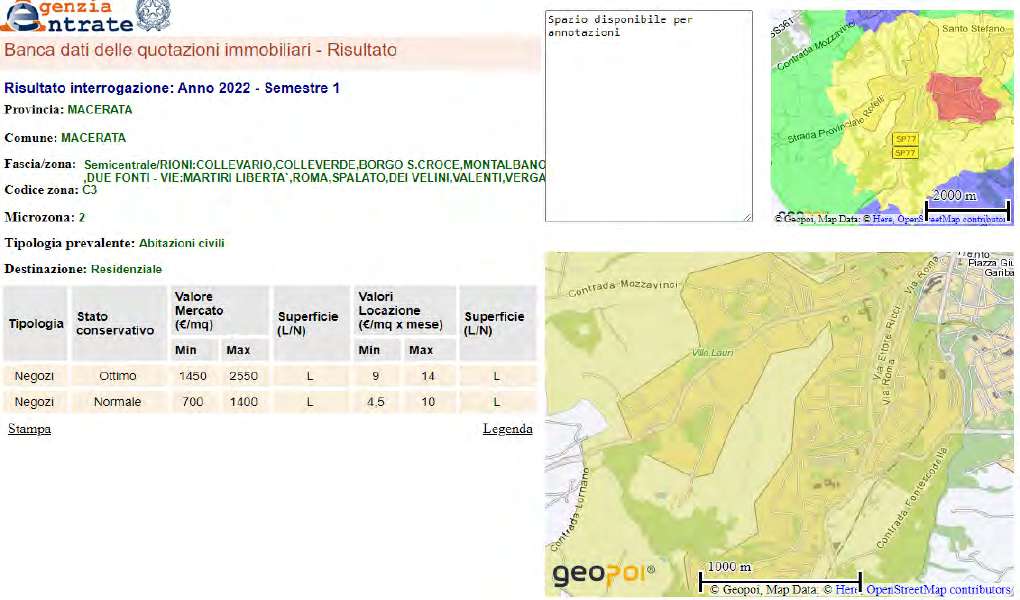
Task: Open OpenStreetMap contributors link on large map
Action: [x=938, y=590]
